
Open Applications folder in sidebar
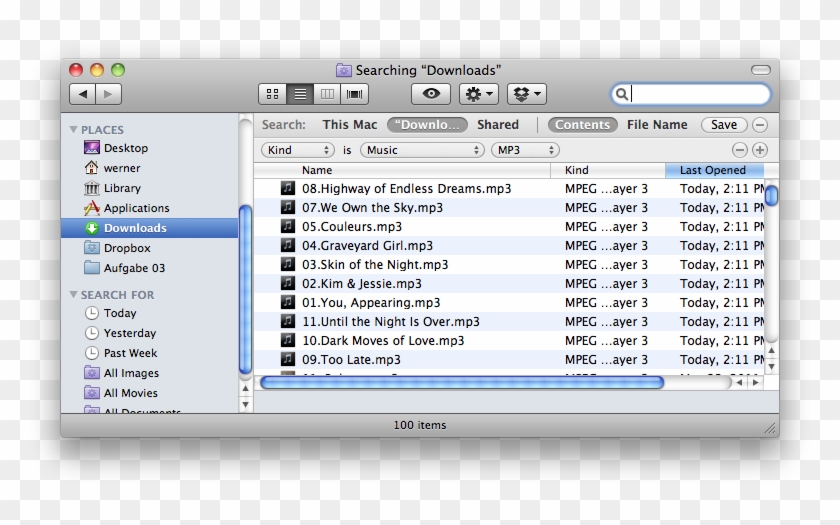[x=136, y=208]
